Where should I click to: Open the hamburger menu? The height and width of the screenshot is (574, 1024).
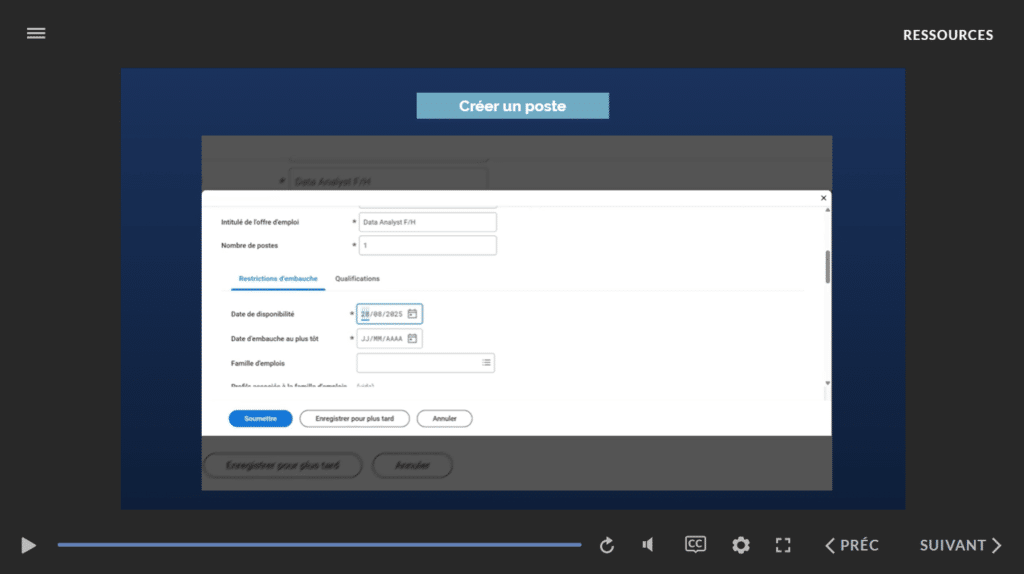pos(36,33)
